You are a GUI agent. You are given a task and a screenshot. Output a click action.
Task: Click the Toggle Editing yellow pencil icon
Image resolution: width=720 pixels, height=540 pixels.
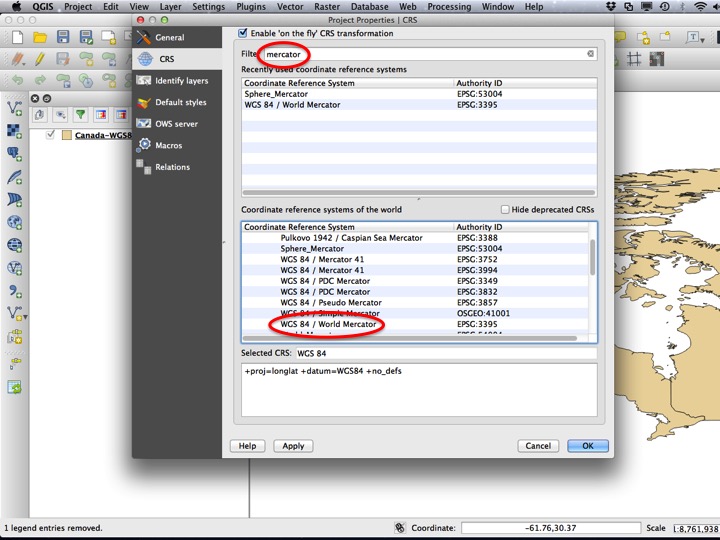coord(40,59)
